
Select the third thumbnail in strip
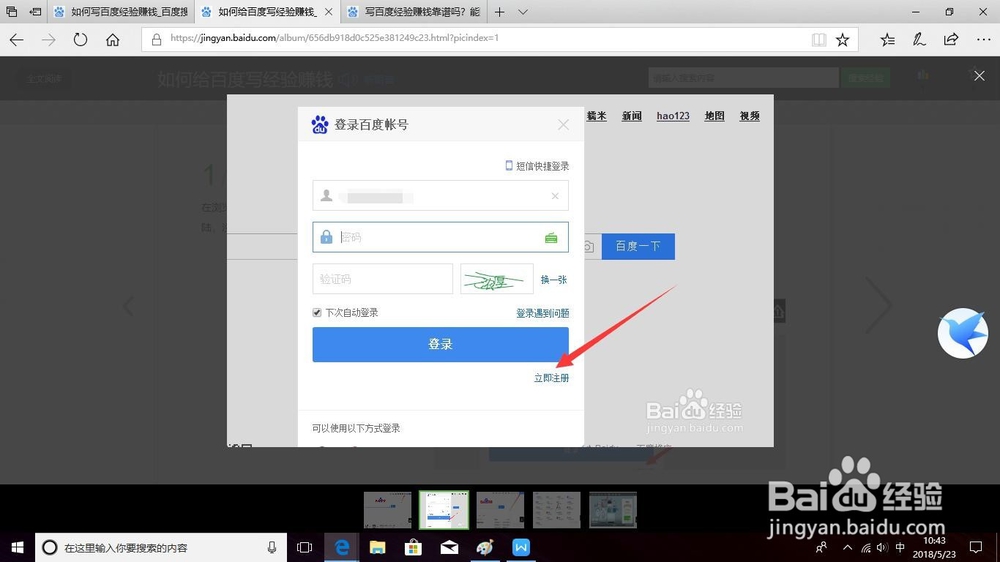click(x=500, y=510)
